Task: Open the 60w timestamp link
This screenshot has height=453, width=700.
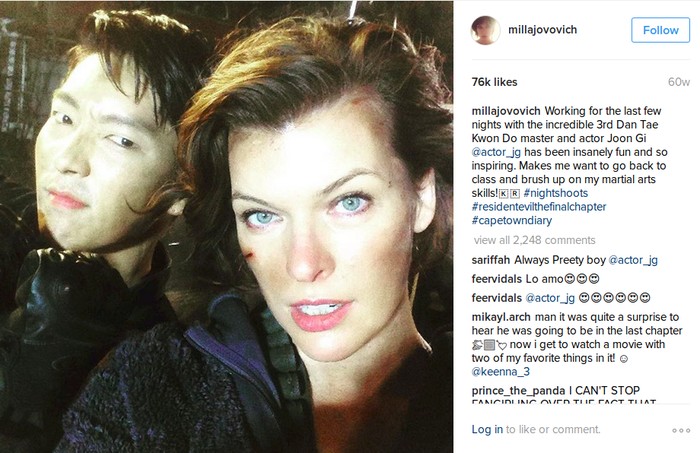Action: (679, 82)
